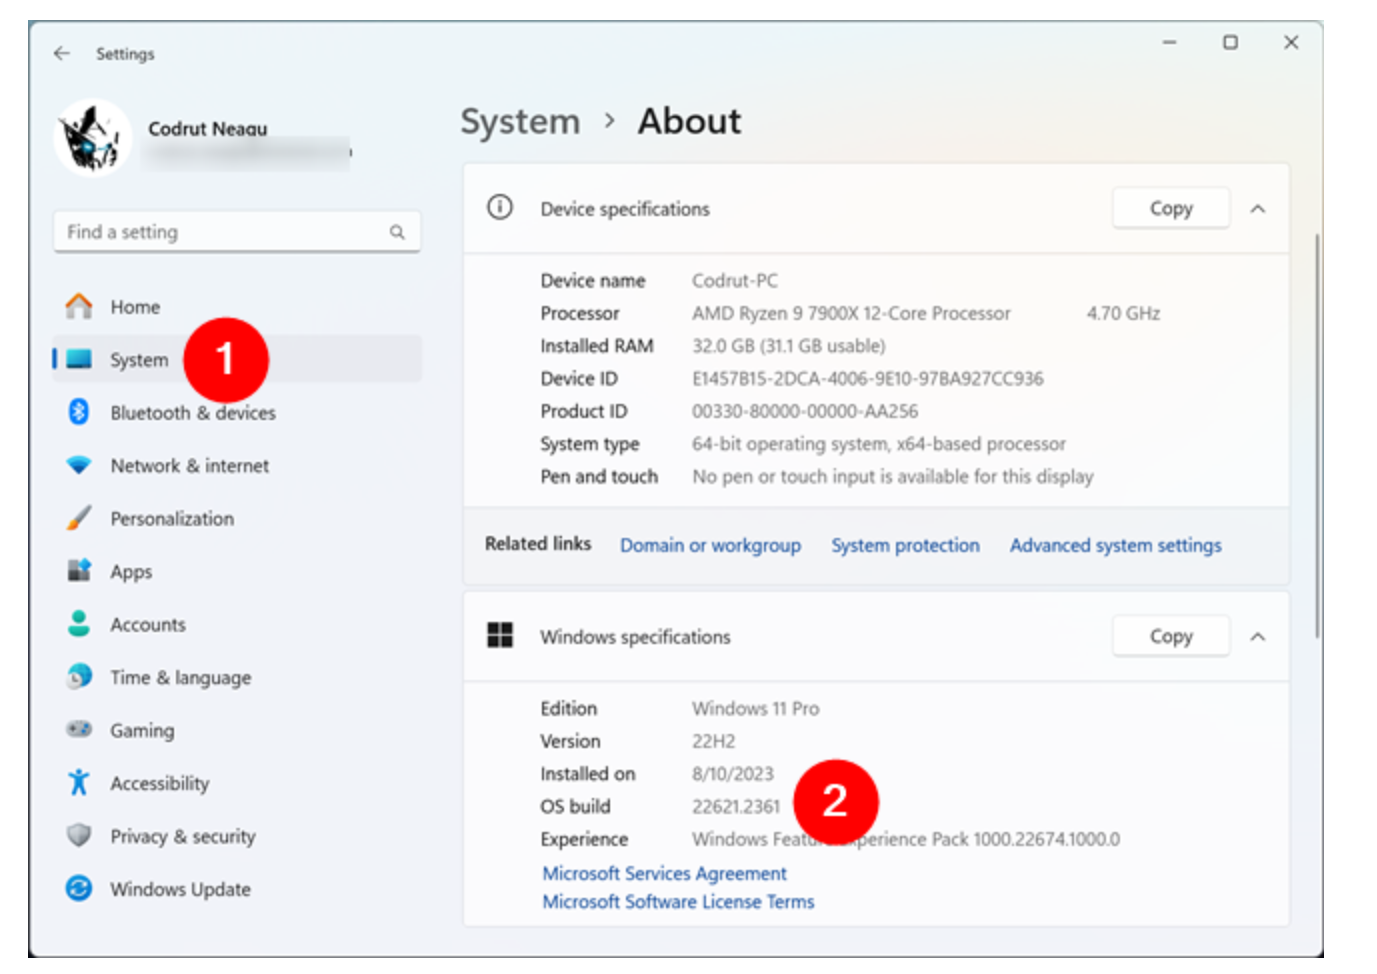Collapse the Device specifications section chevron
The image size is (1377, 974).
click(x=1258, y=208)
